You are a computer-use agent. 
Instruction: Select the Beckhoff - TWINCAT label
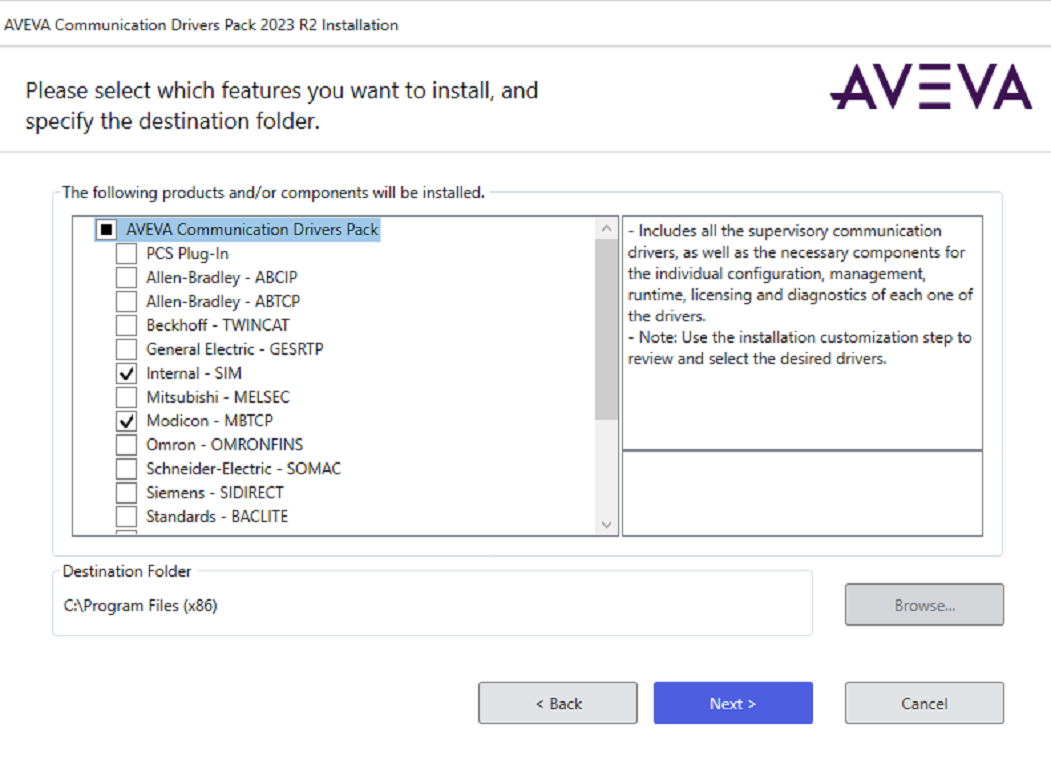click(218, 325)
